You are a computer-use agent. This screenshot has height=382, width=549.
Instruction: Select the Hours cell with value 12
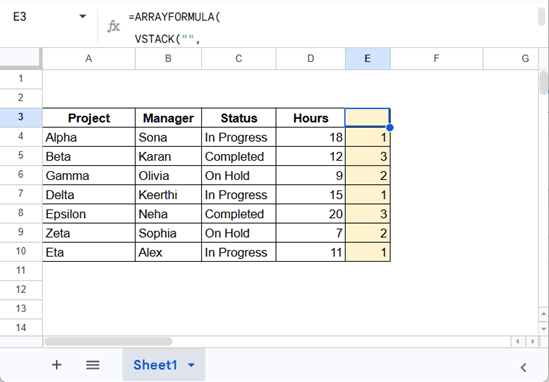tap(311, 156)
